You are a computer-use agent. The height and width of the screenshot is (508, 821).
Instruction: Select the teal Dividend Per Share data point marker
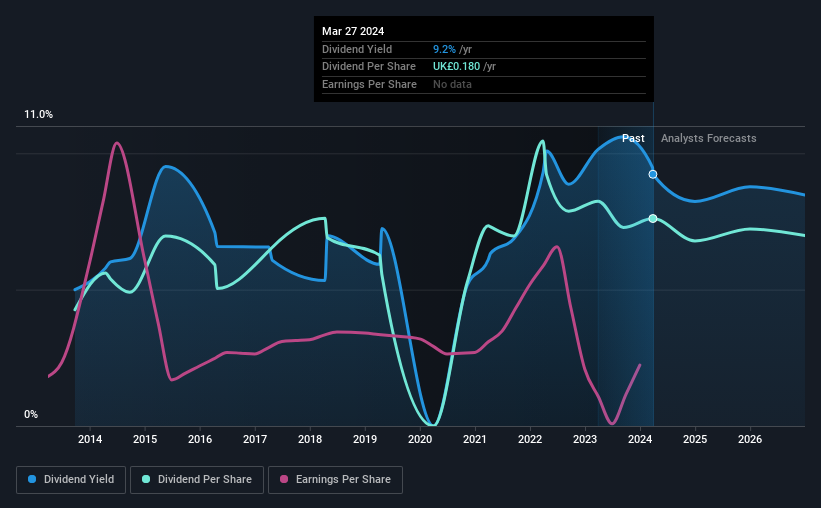click(x=653, y=218)
